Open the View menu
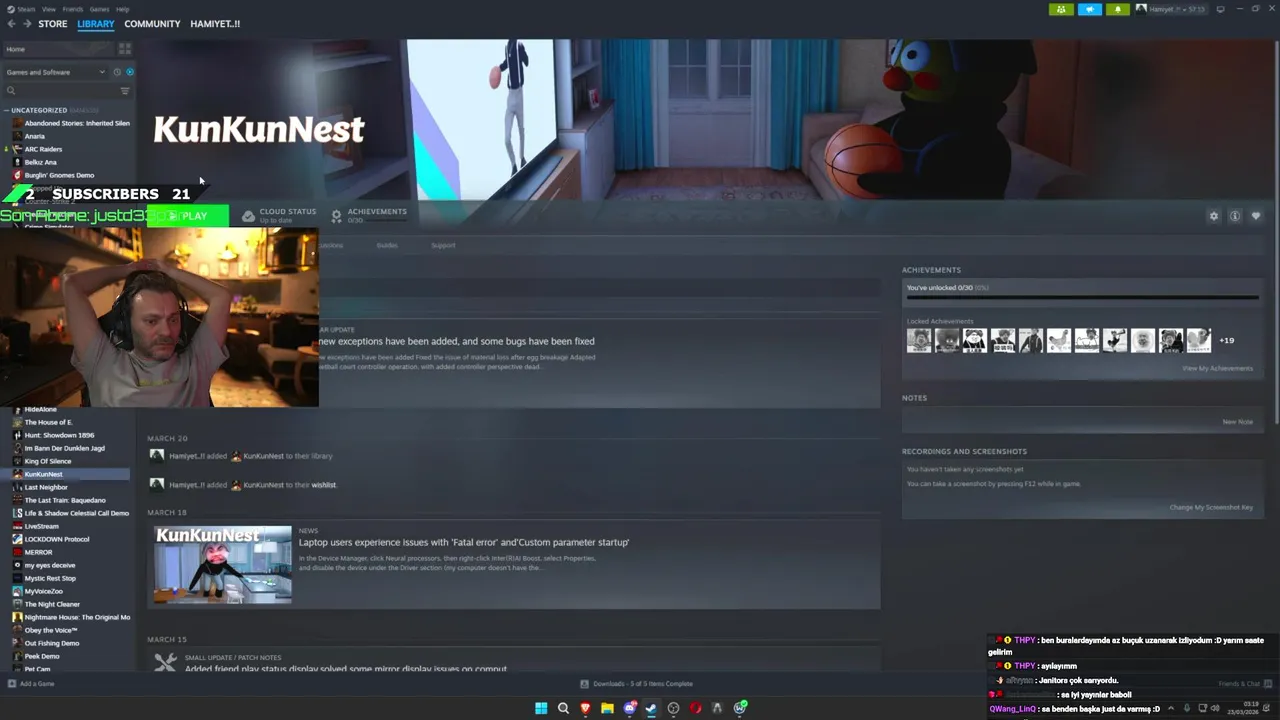The image size is (1280, 720). pos(49,9)
